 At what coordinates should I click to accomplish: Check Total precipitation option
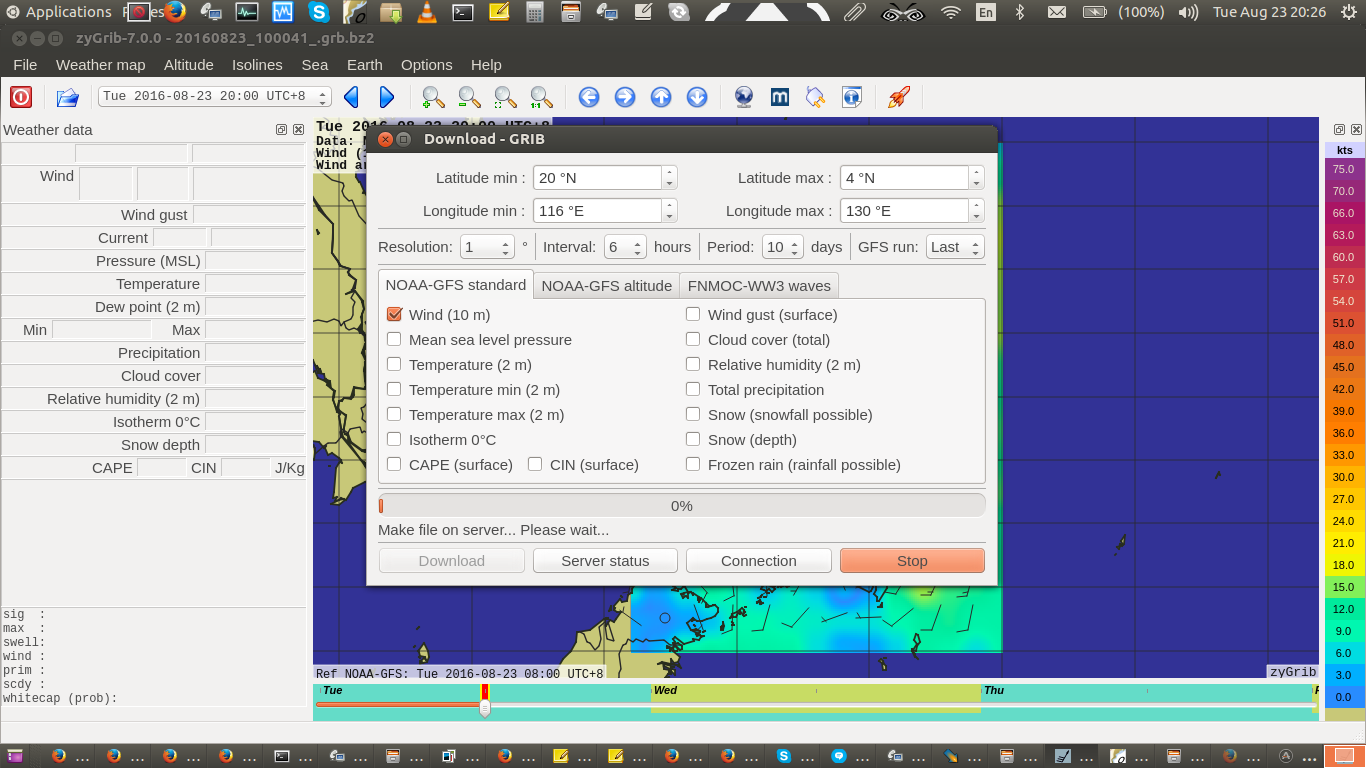693,389
